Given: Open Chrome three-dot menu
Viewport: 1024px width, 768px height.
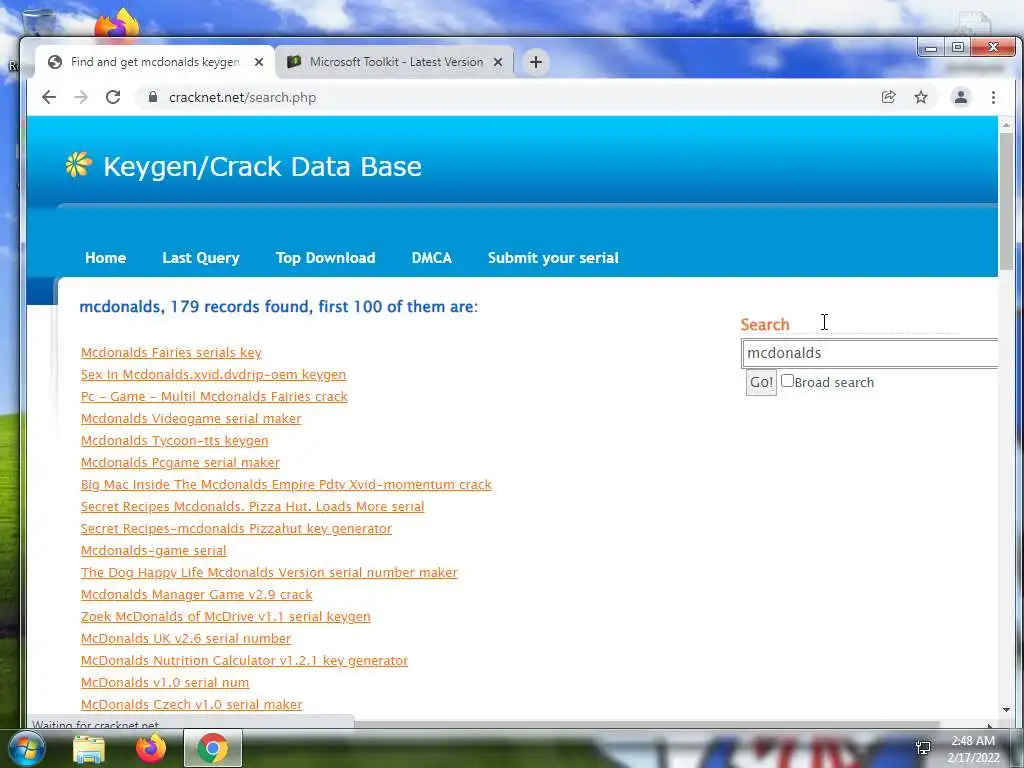Looking at the screenshot, I should [x=993, y=97].
